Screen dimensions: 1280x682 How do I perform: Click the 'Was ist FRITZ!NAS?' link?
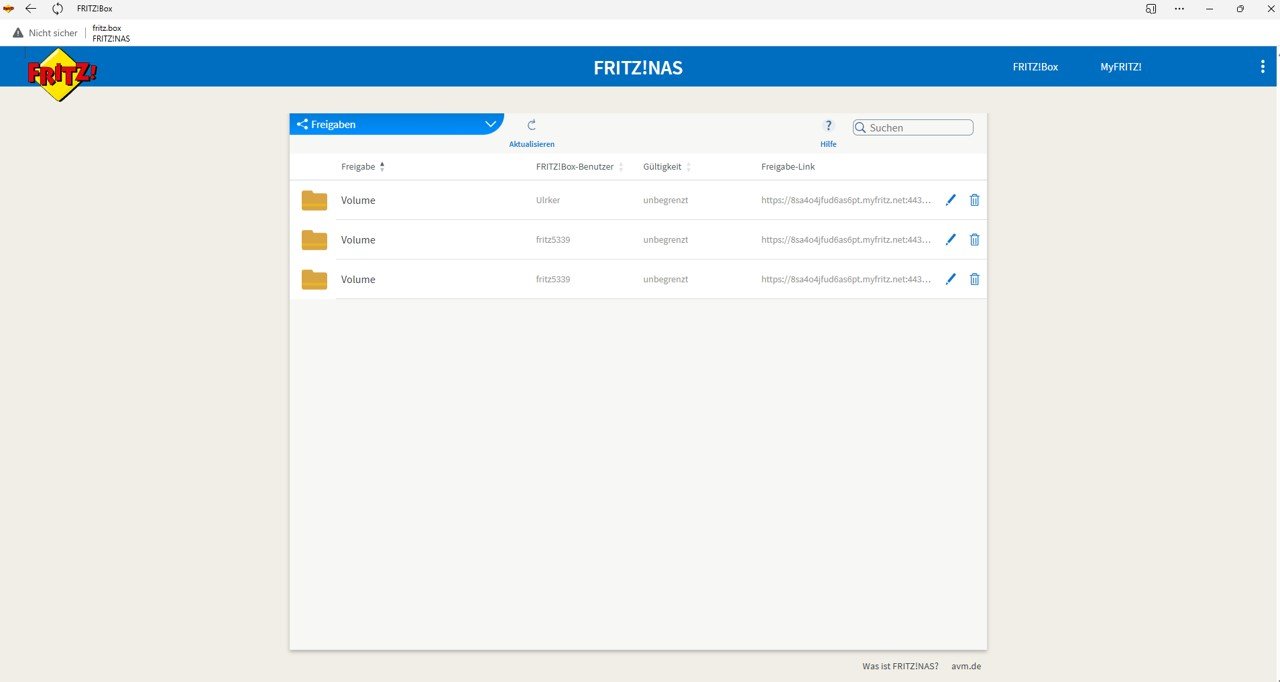(x=900, y=666)
